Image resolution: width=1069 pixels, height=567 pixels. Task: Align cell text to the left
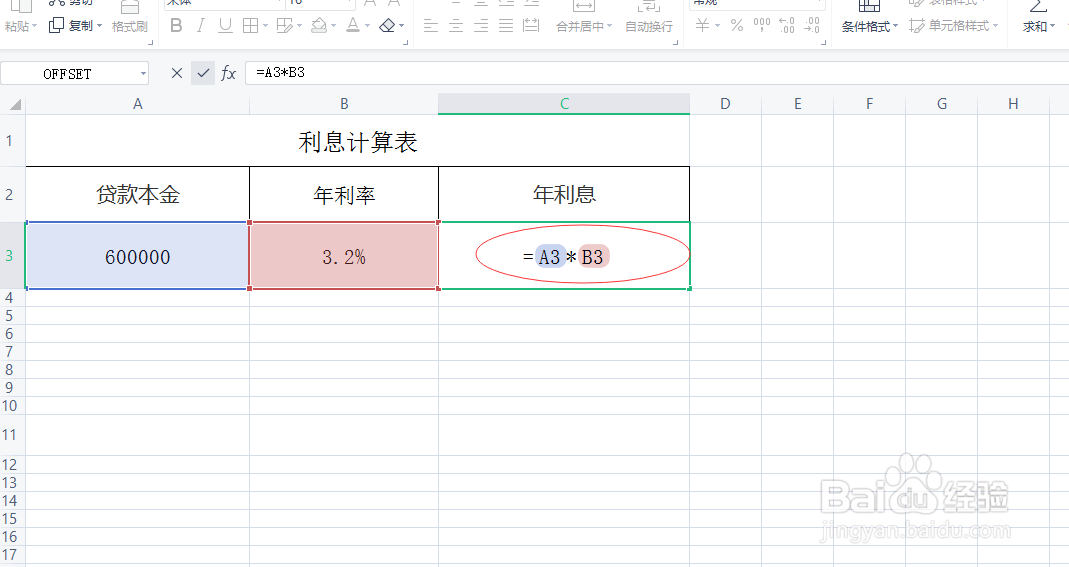431,26
